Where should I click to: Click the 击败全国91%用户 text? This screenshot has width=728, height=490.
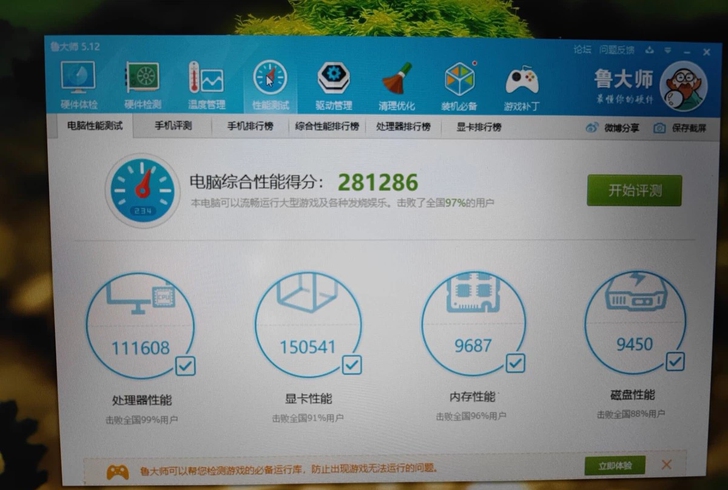pyautogui.click(x=308, y=418)
